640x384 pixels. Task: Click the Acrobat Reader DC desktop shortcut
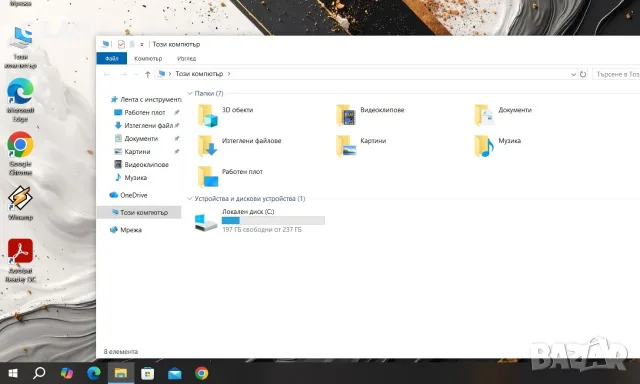point(20,261)
